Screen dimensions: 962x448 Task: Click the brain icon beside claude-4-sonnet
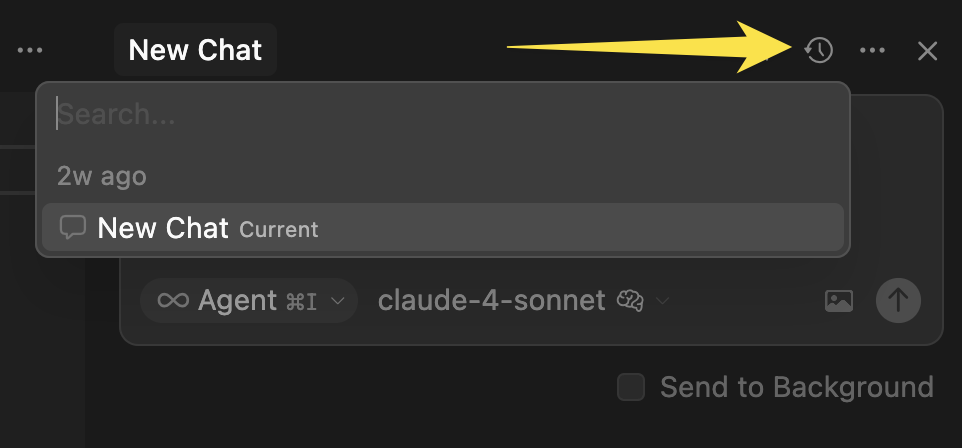[x=630, y=300]
